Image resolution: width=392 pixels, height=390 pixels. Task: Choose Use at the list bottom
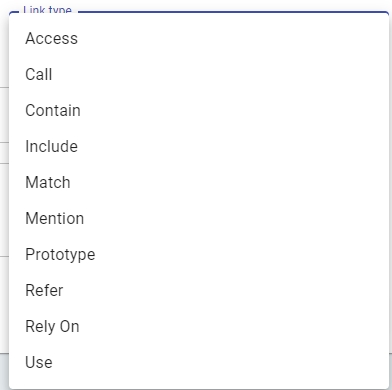[x=199, y=362]
